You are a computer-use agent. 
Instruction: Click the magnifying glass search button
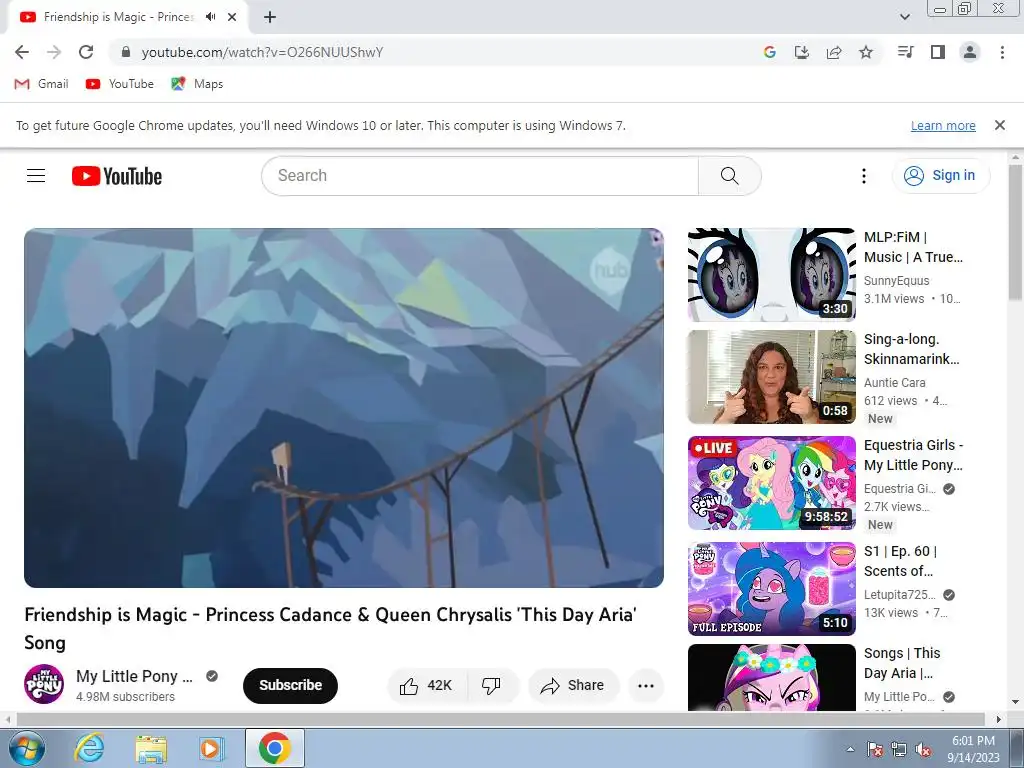pos(729,176)
